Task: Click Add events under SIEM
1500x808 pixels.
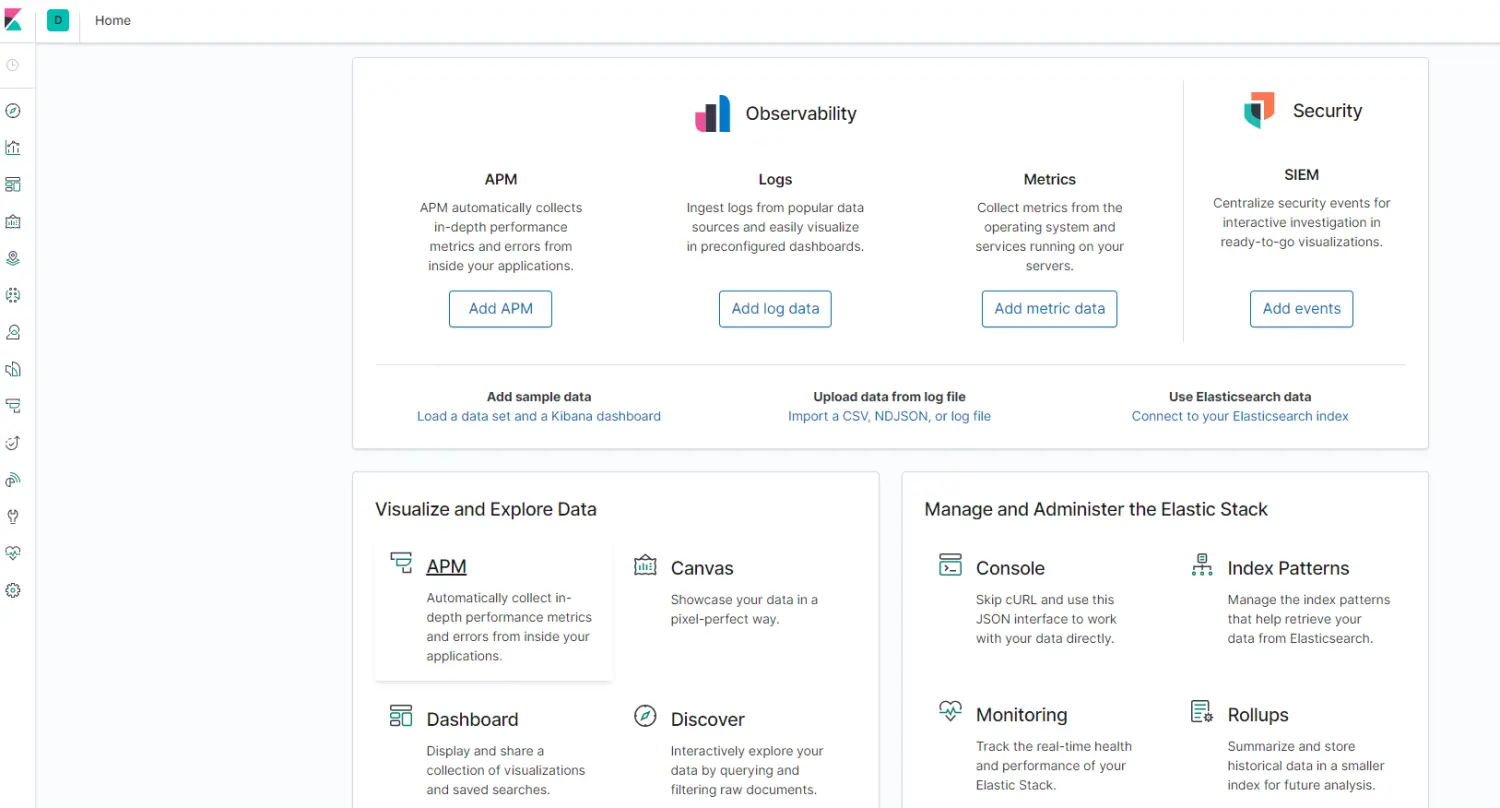Action: 1301,309
